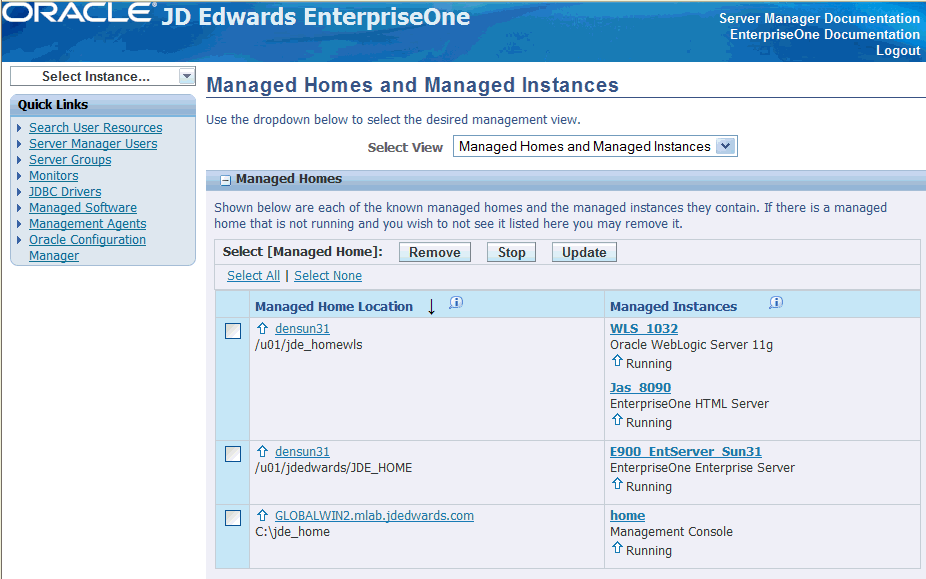Go to Server Groups
The height and width of the screenshot is (579, 926).
[70, 160]
